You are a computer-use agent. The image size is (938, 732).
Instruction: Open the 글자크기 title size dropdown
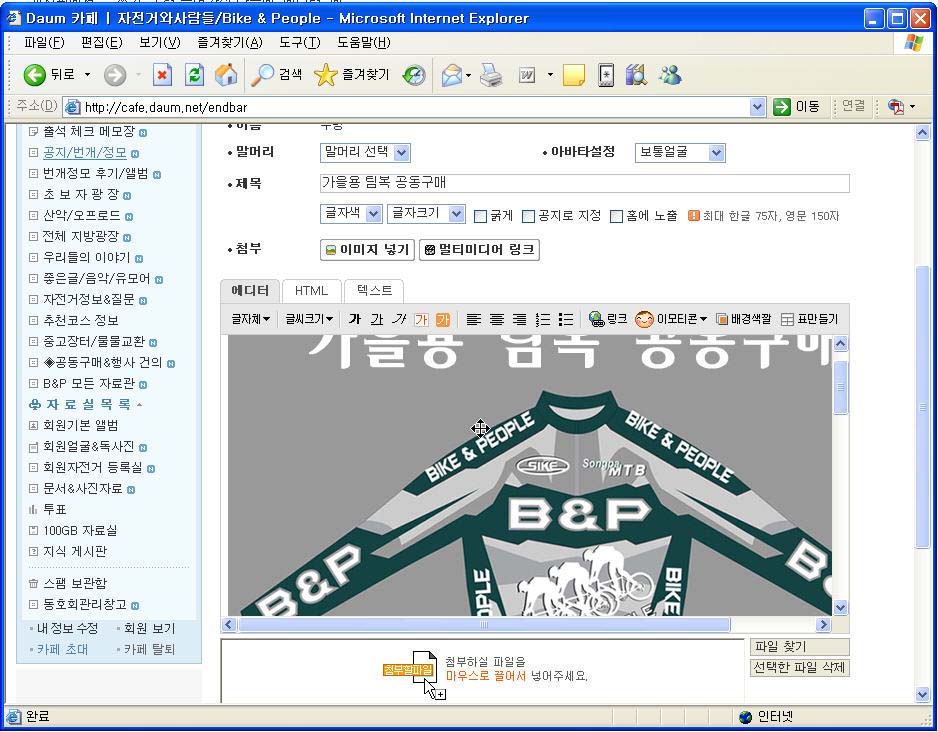[x=426, y=214]
